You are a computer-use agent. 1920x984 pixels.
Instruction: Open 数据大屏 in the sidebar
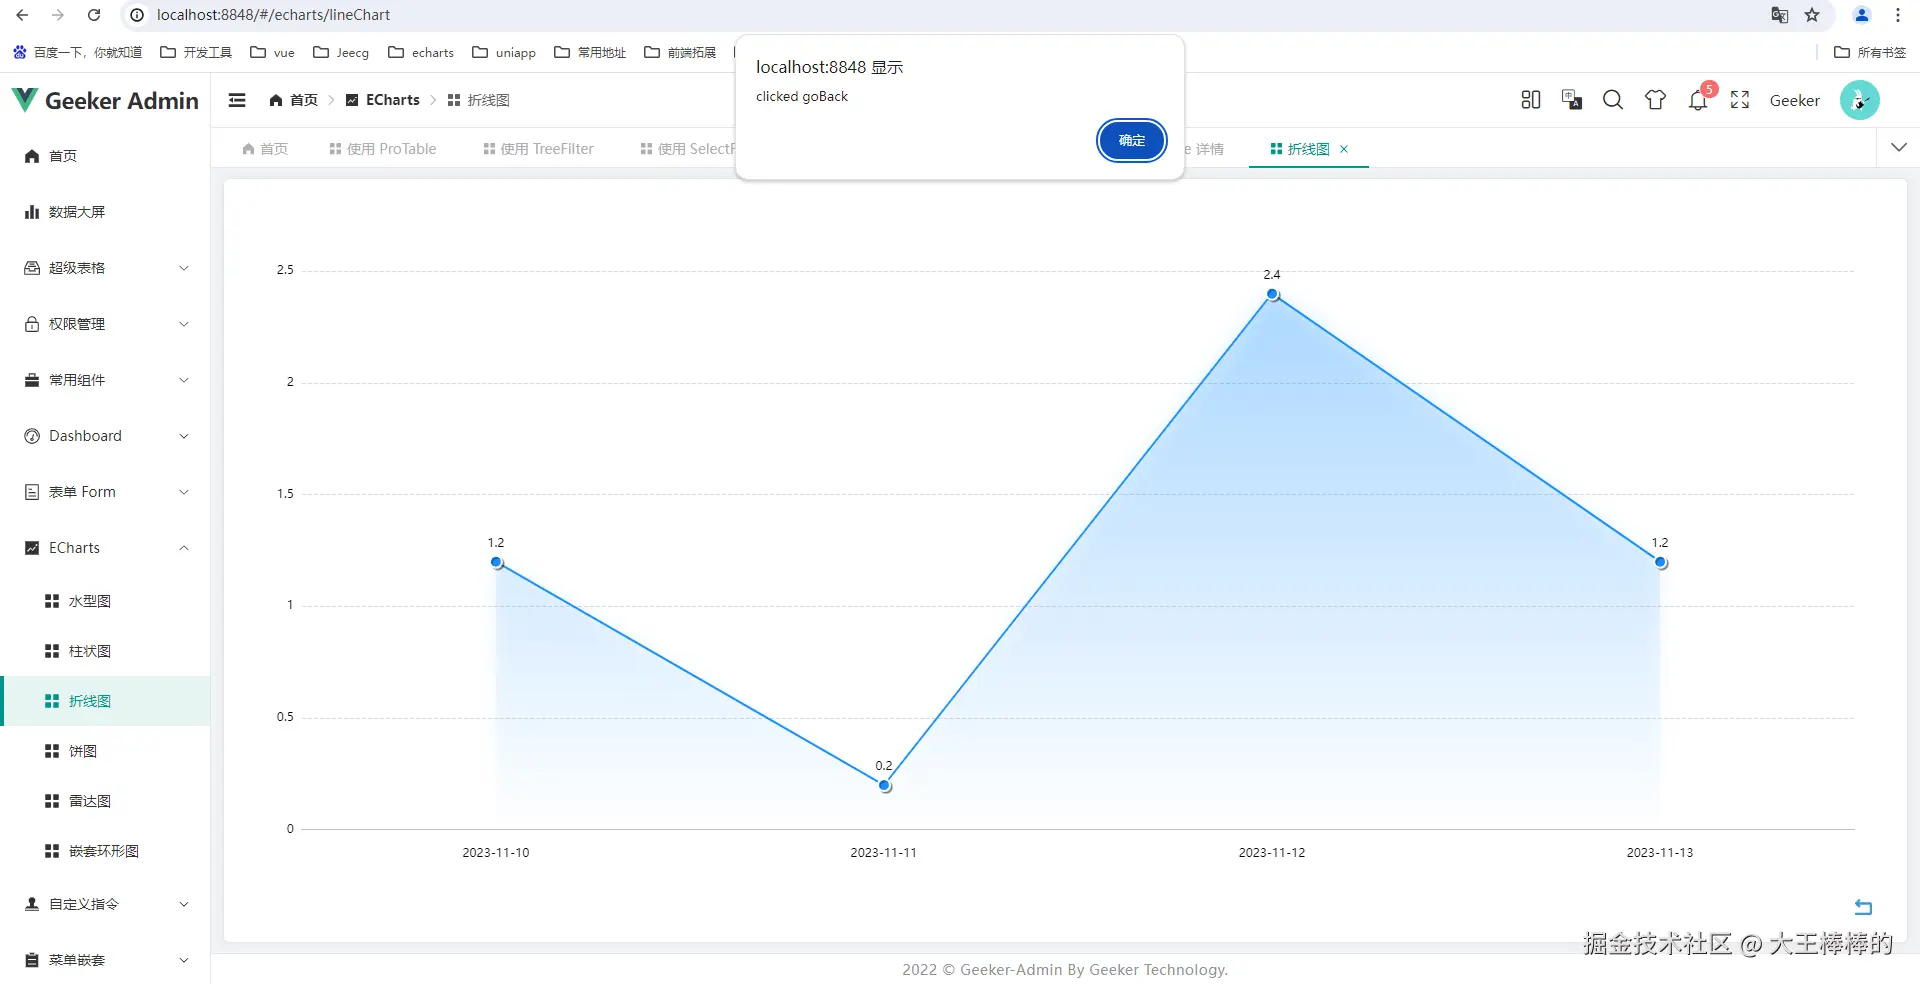tap(105, 212)
